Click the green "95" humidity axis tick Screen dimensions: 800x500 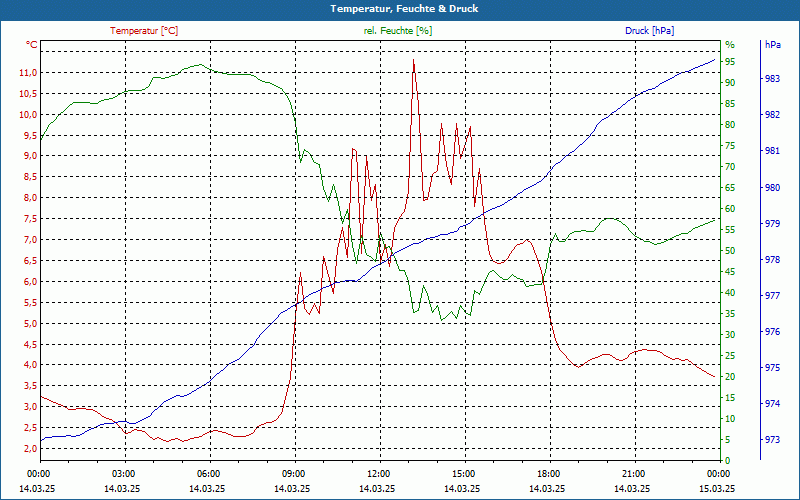coord(730,62)
